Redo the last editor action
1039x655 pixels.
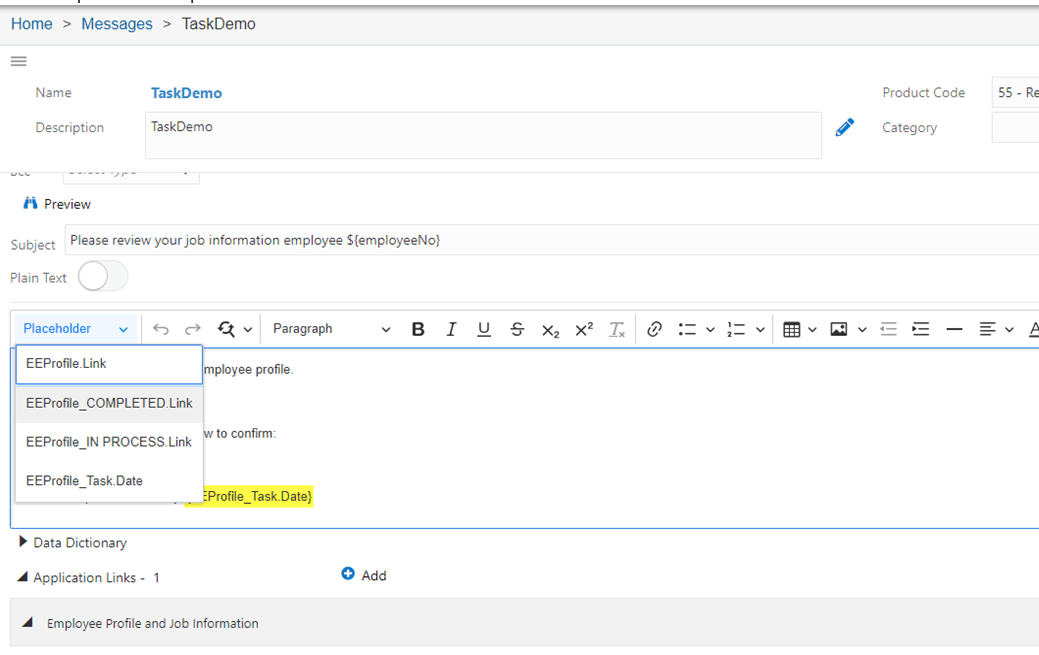click(x=193, y=329)
